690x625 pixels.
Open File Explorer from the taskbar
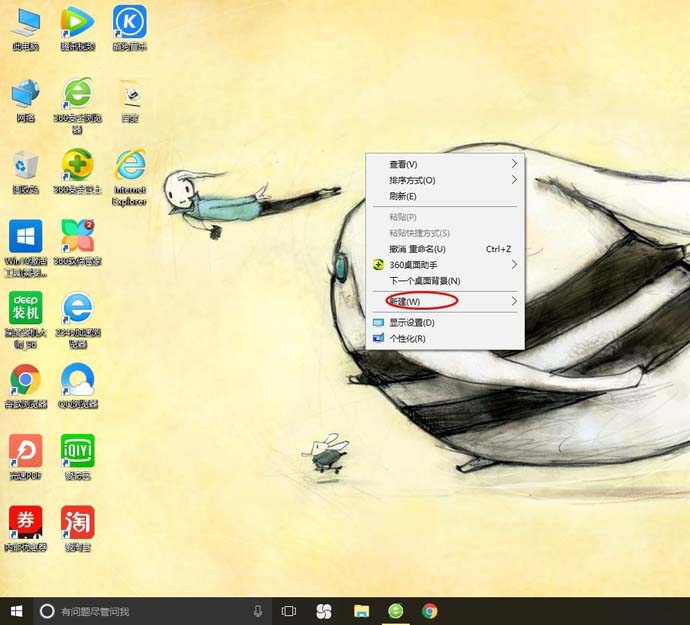pos(361,611)
